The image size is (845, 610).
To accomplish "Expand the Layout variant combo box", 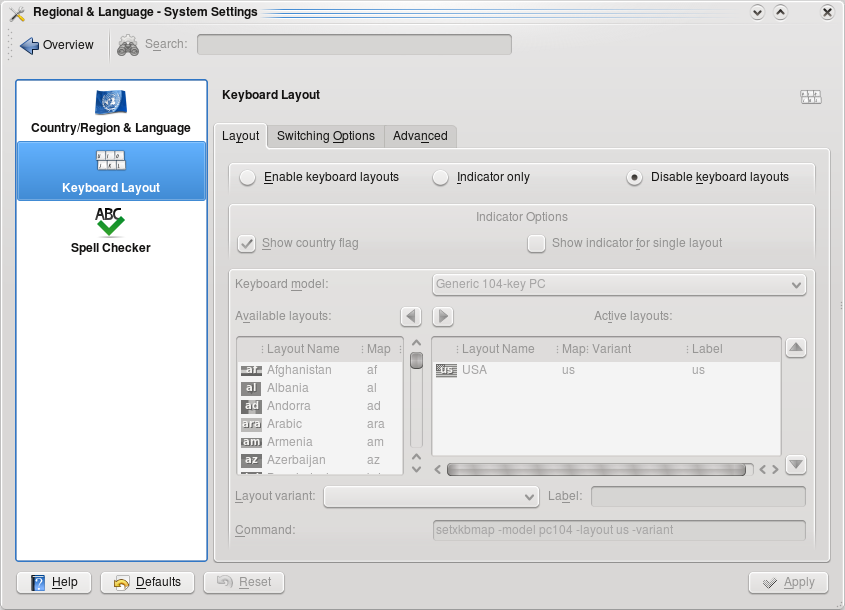I will click(431, 497).
